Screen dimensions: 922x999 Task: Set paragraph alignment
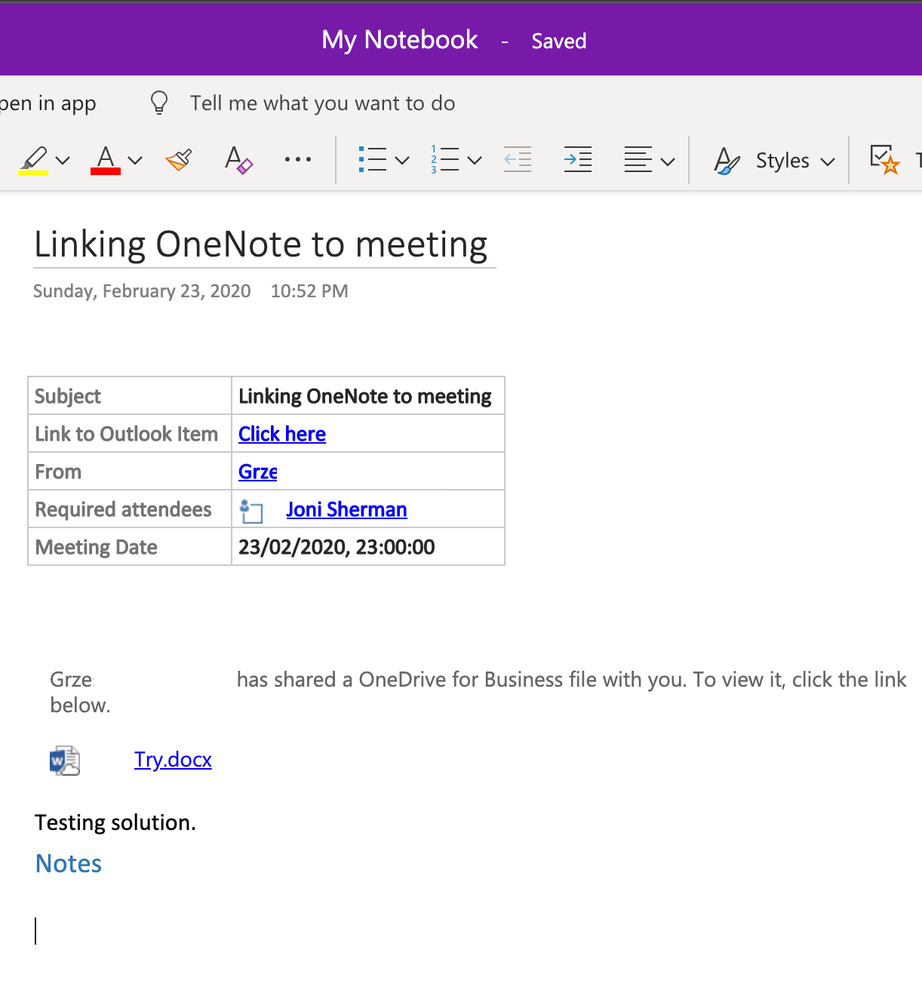pos(638,159)
